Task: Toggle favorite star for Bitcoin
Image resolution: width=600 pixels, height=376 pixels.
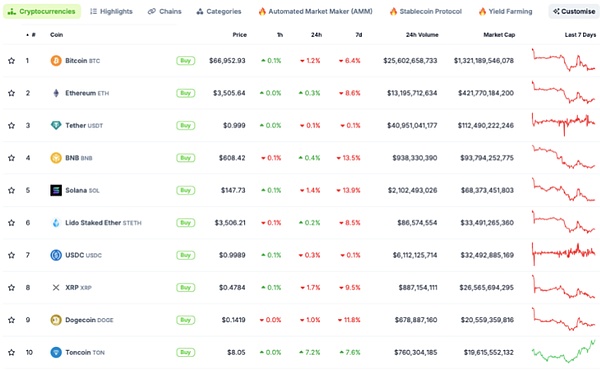Action: point(11,60)
